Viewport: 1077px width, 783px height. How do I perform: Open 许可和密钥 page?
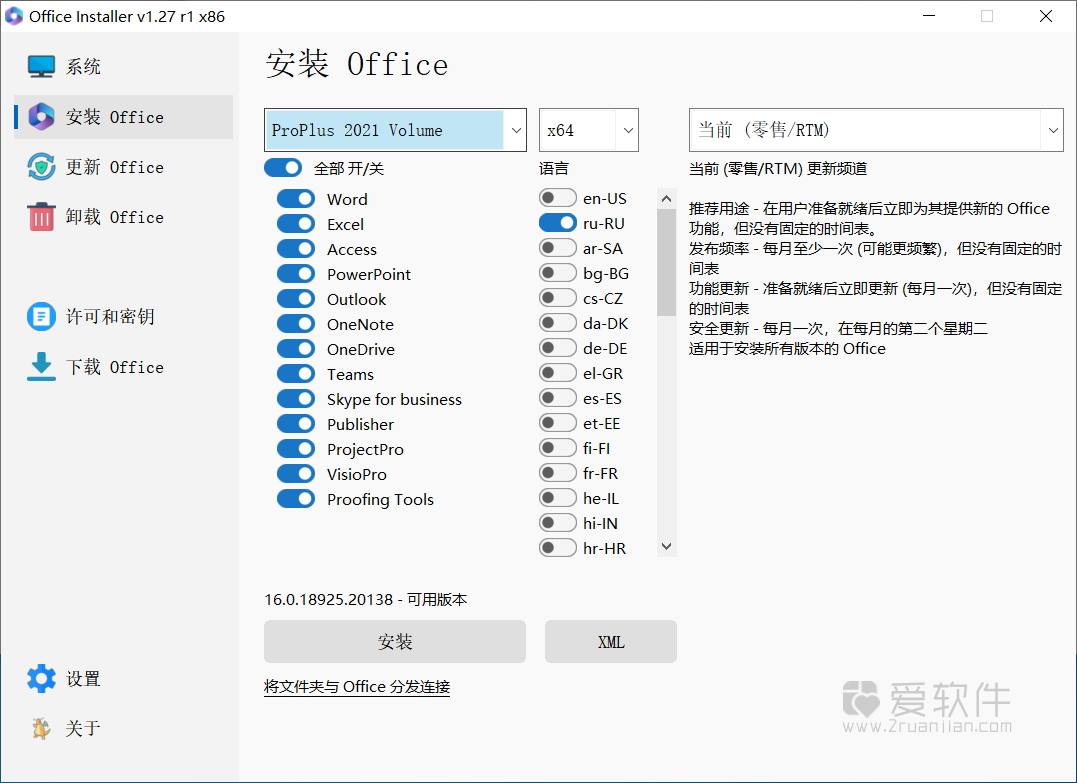[x=124, y=317]
